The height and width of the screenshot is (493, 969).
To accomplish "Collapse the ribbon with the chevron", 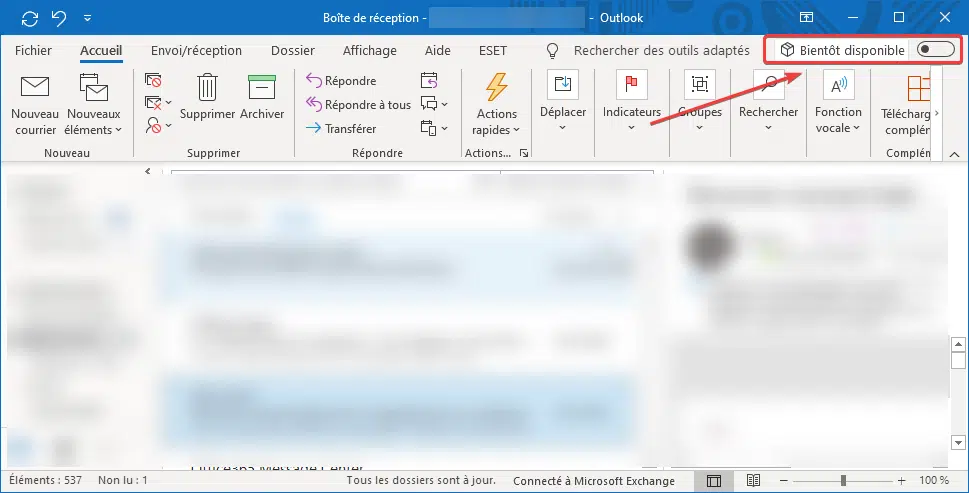I will 954,154.
